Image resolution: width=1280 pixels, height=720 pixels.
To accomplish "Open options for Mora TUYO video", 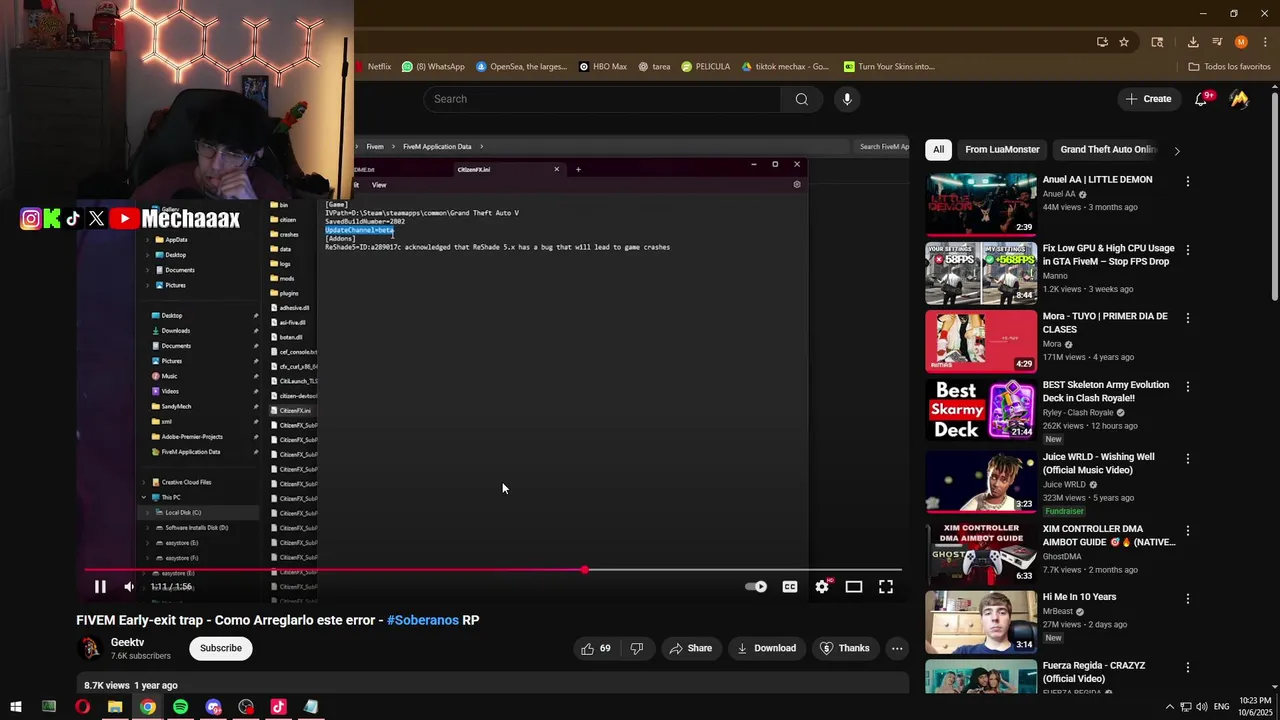I will pos(1188,318).
